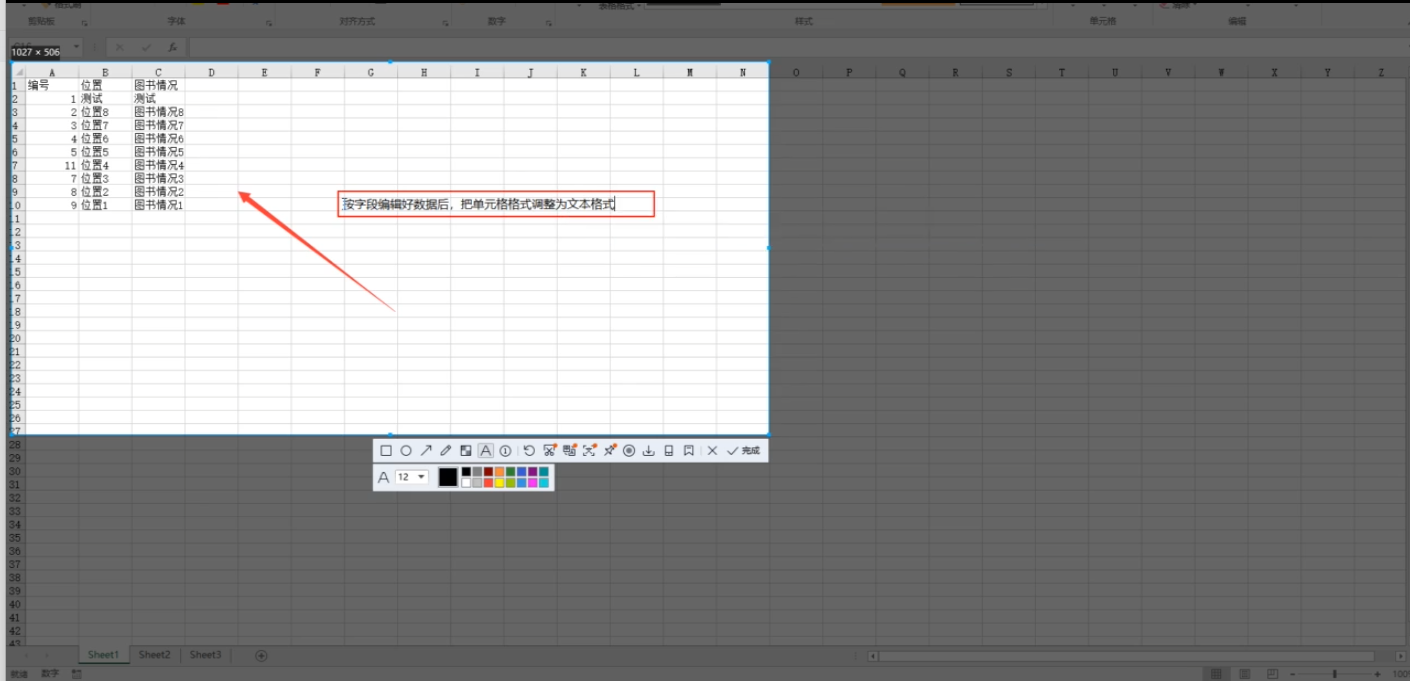Click the large current color black box
The image size is (1410, 681).
[x=448, y=477]
